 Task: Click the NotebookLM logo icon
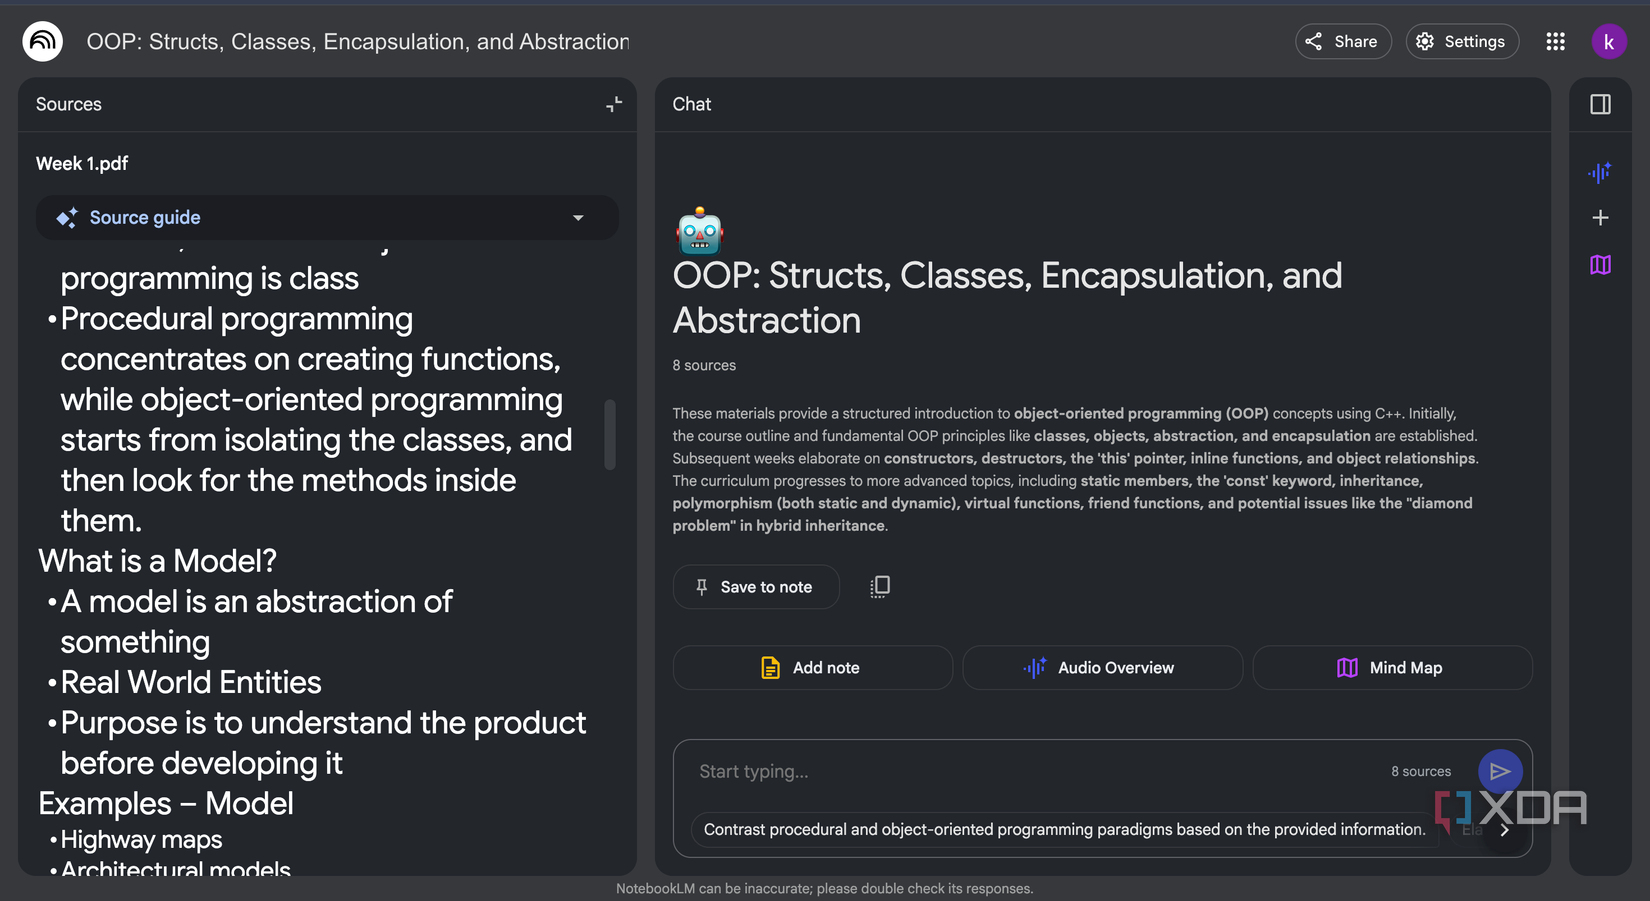pos(43,41)
